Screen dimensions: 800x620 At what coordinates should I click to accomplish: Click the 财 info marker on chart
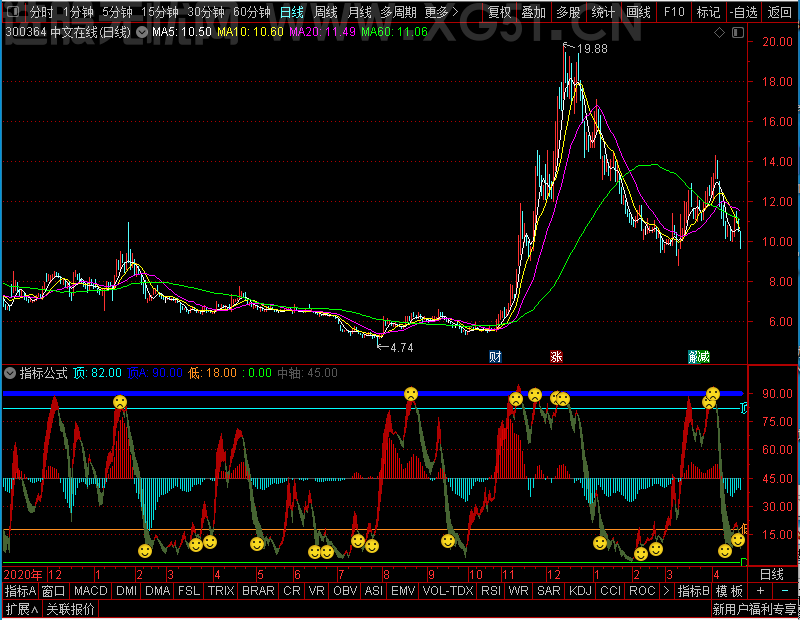(495, 357)
